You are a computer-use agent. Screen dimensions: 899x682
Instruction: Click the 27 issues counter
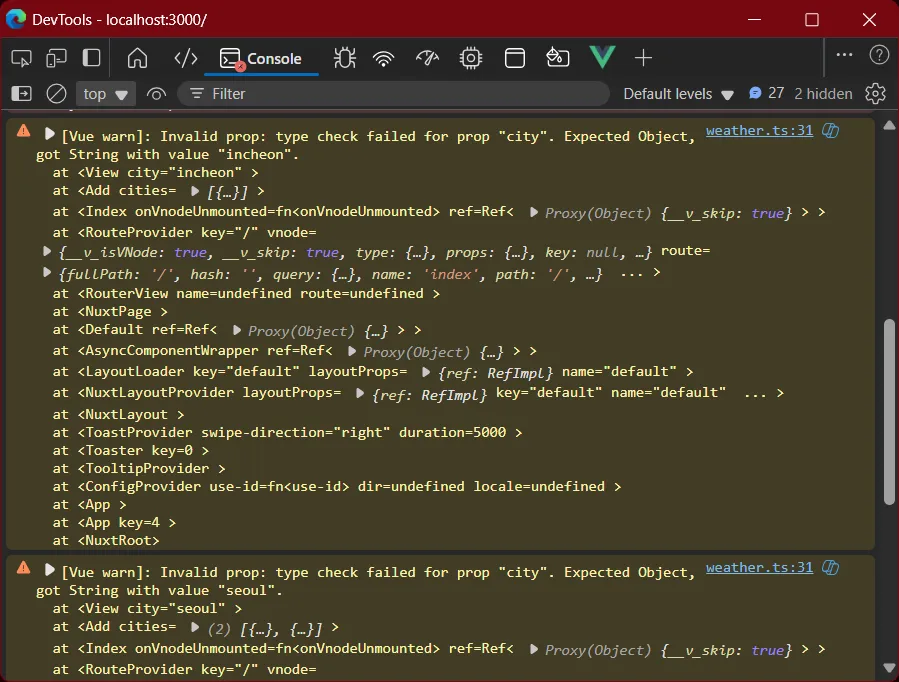pyautogui.click(x=767, y=93)
